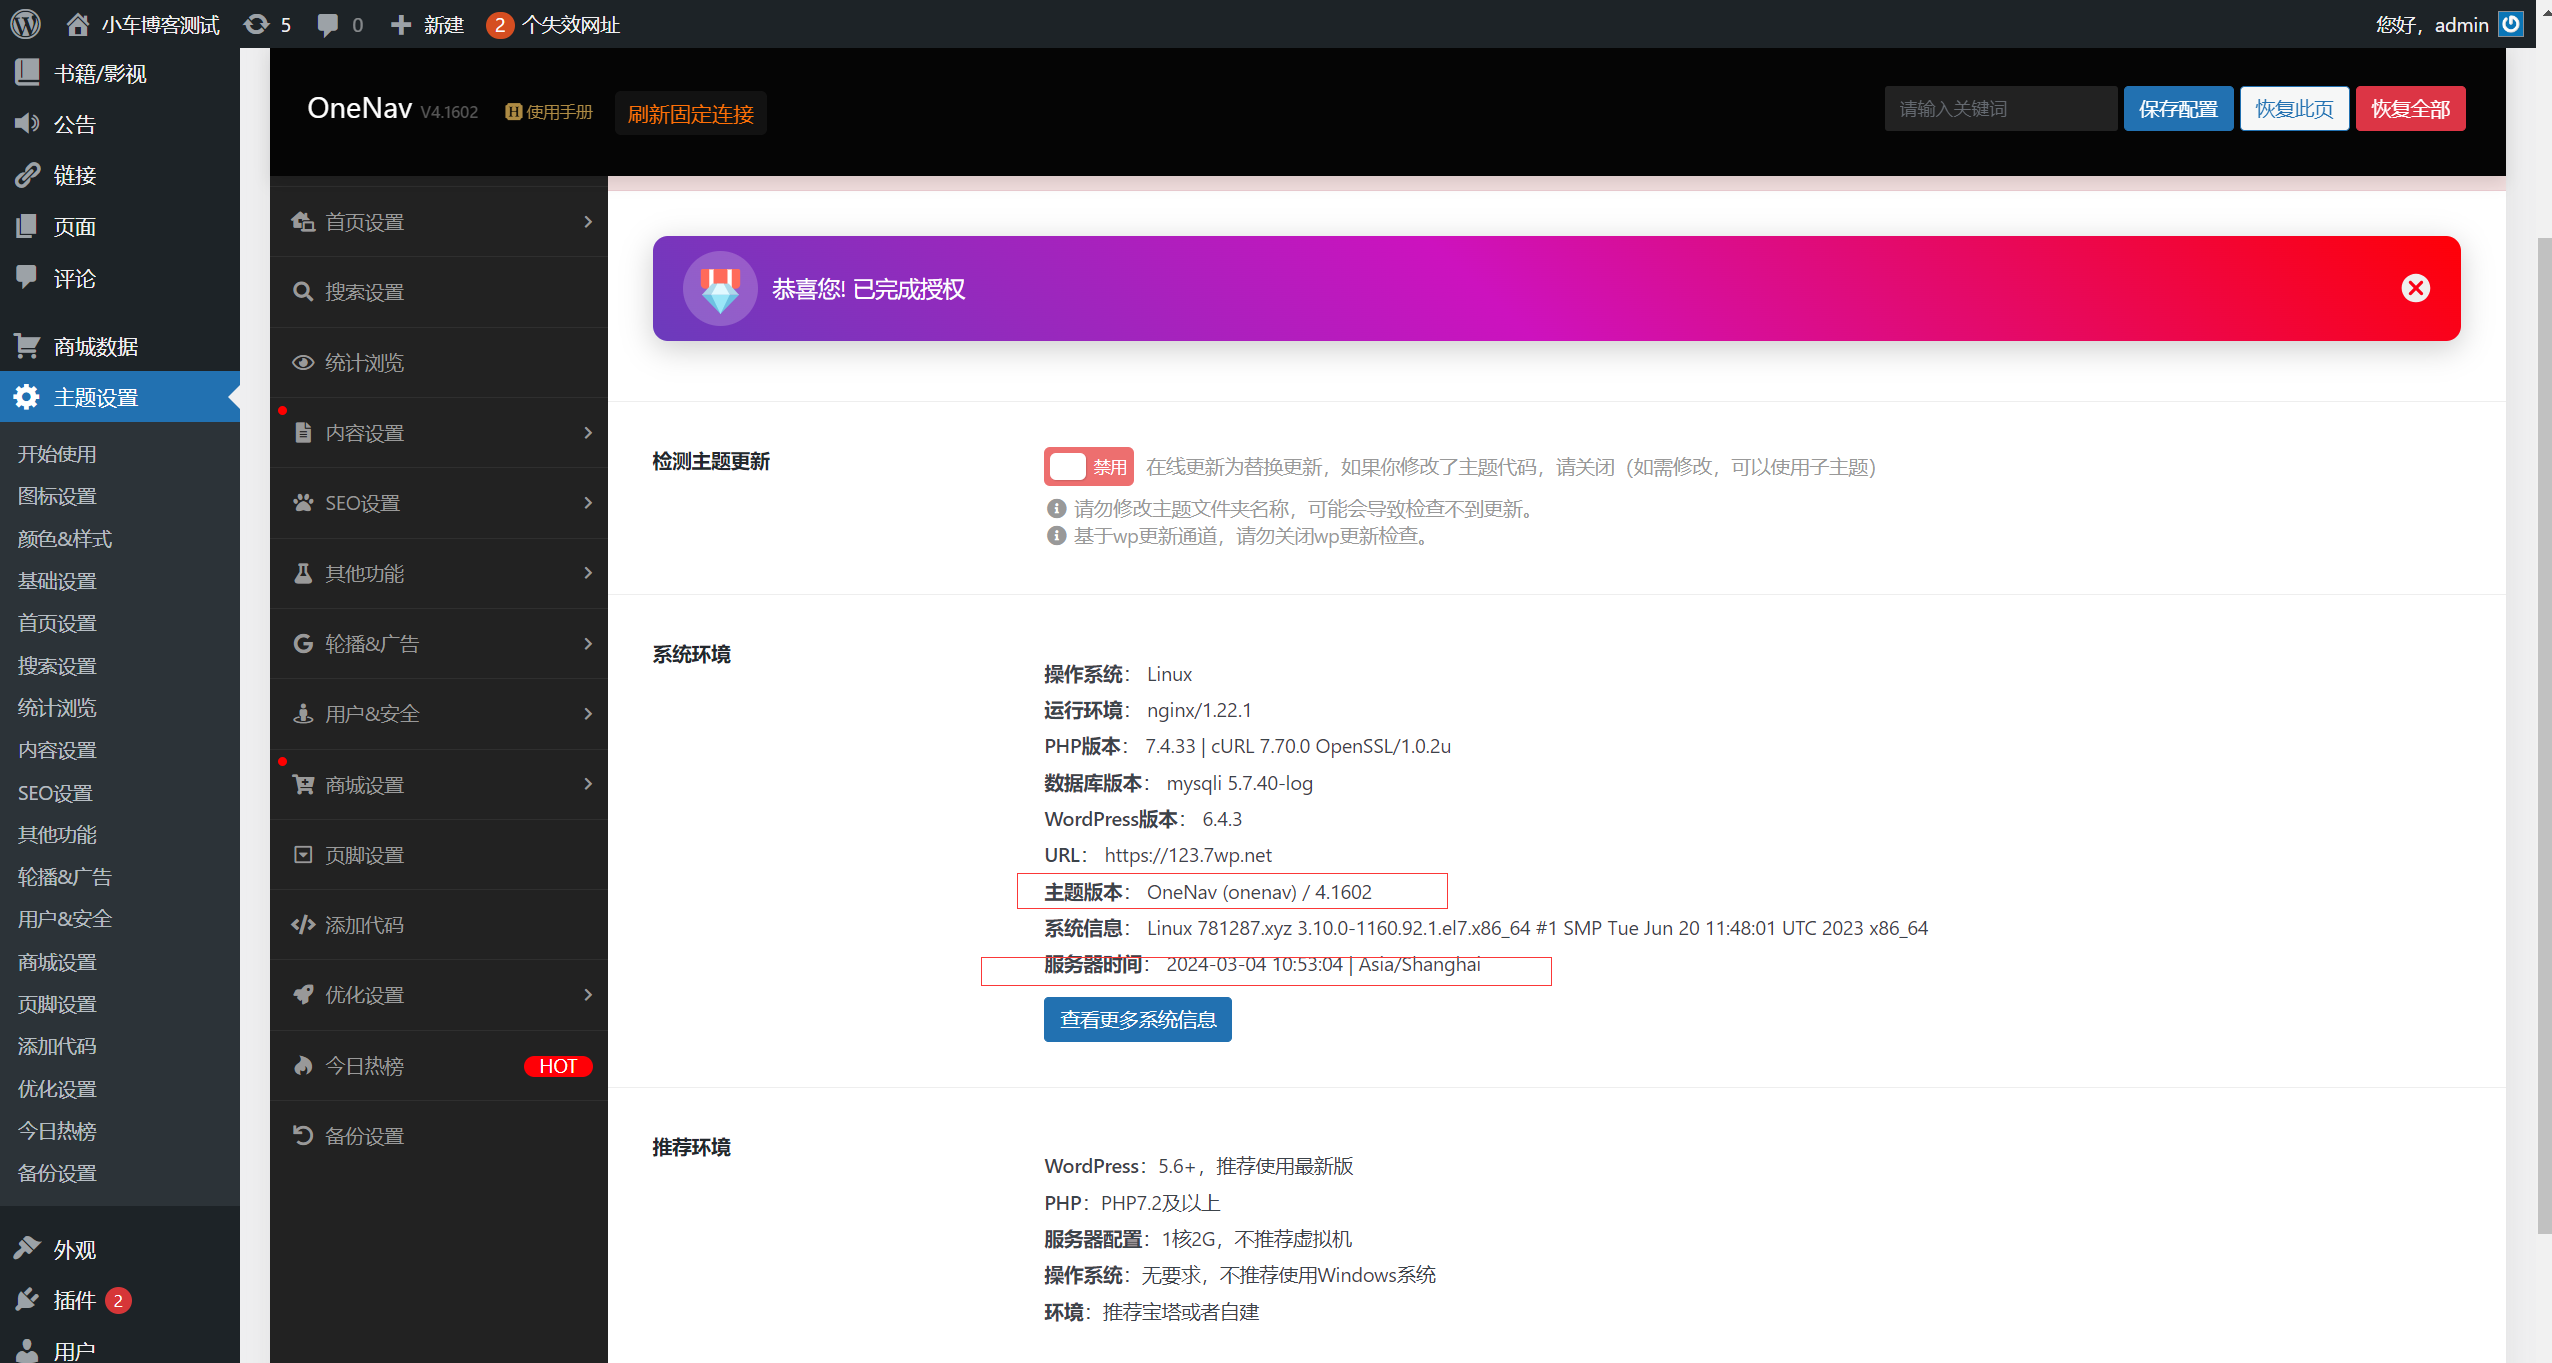Viewport: 2552px width, 1363px height.
Task: Expand 优化设置 panel chevron
Action: click(588, 994)
